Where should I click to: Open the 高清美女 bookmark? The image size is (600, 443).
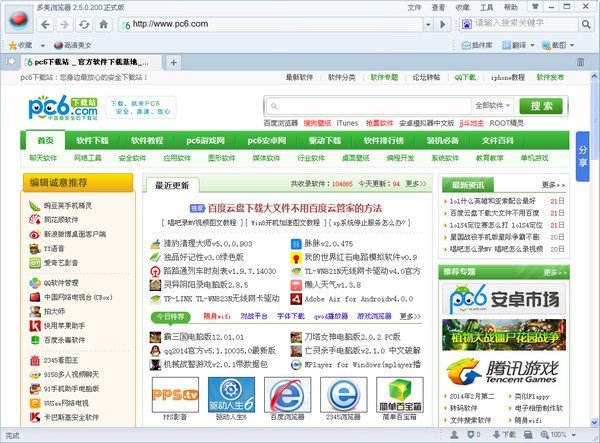73,45
